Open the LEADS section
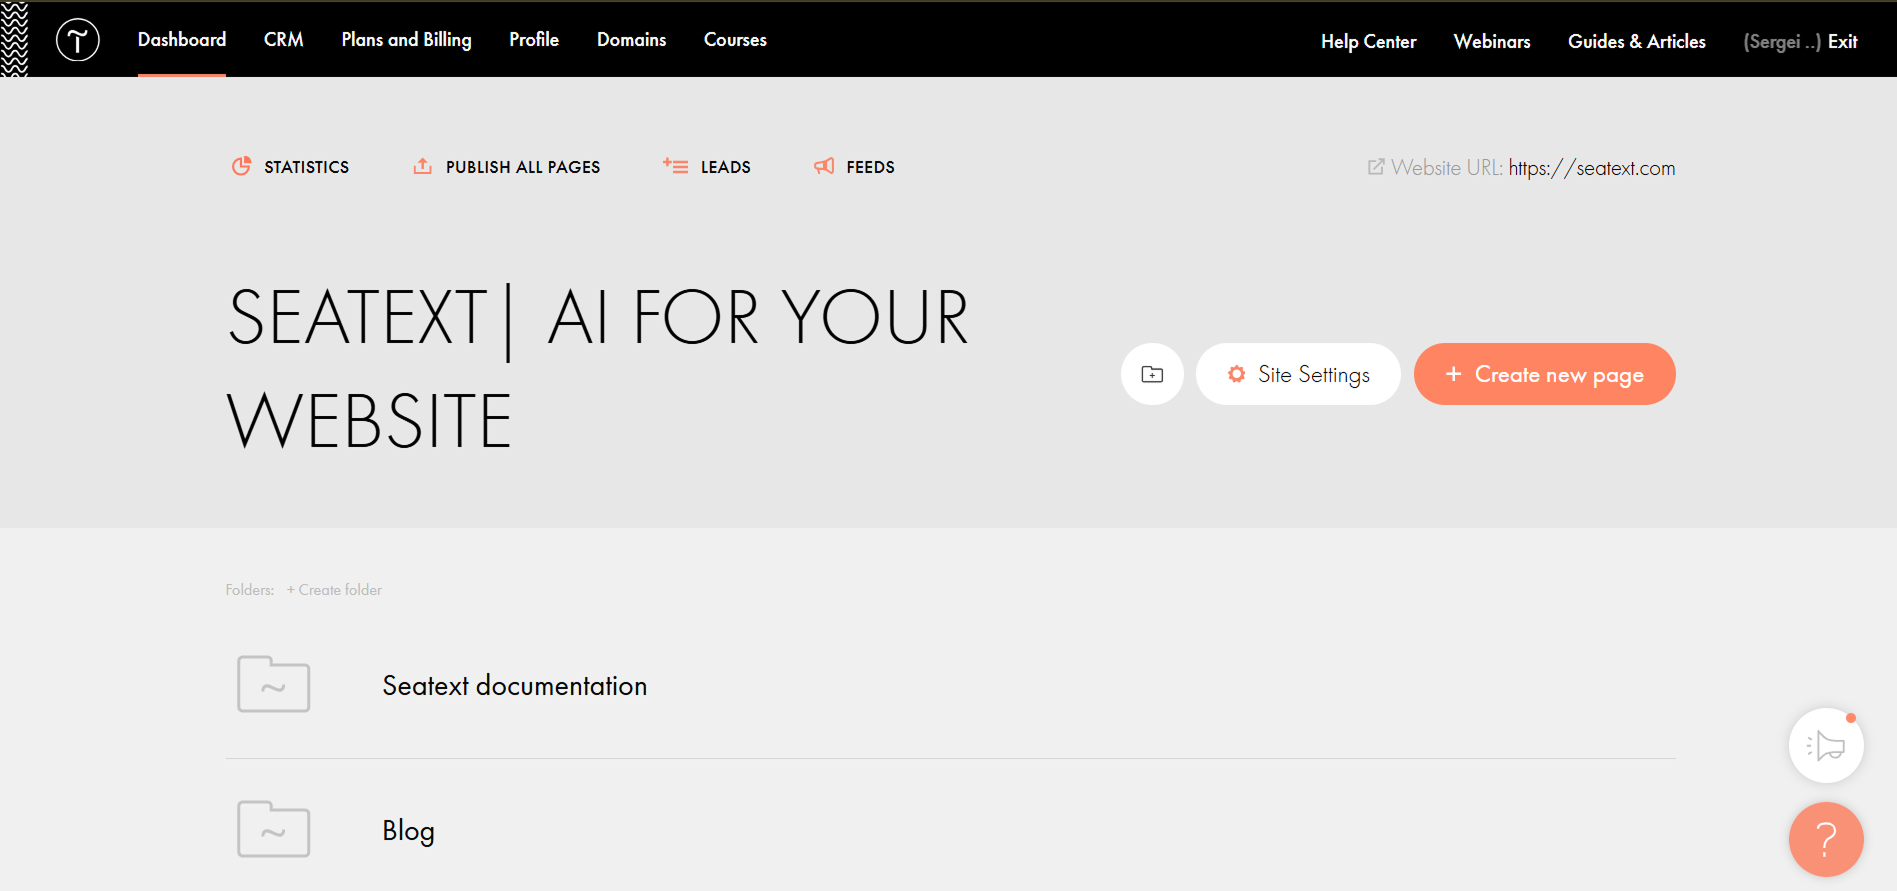 coord(726,167)
